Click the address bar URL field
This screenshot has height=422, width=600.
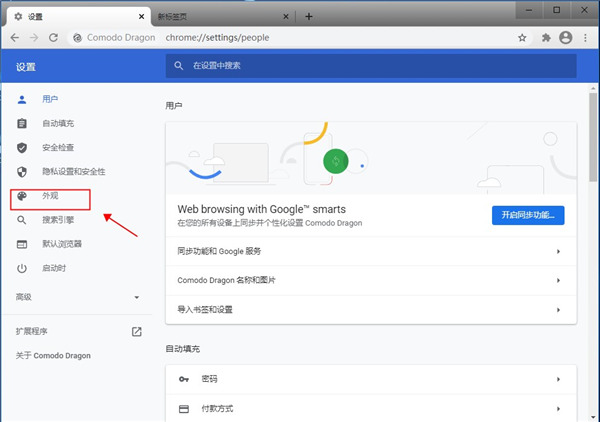point(300,38)
